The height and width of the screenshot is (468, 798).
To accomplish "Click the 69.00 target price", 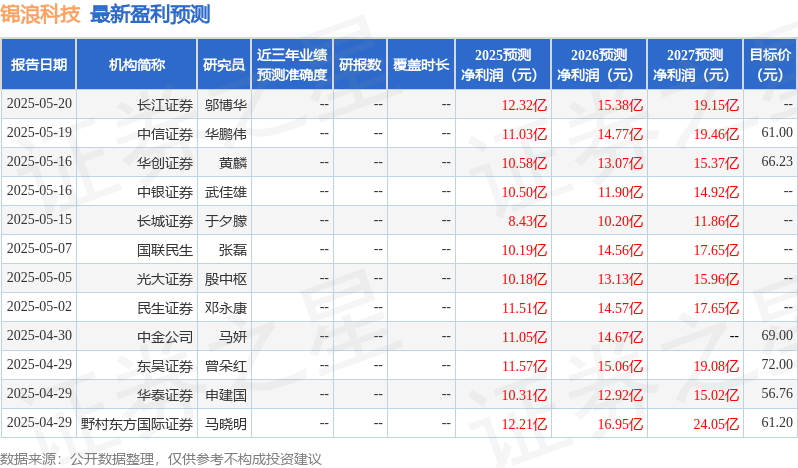I will click(x=777, y=336).
